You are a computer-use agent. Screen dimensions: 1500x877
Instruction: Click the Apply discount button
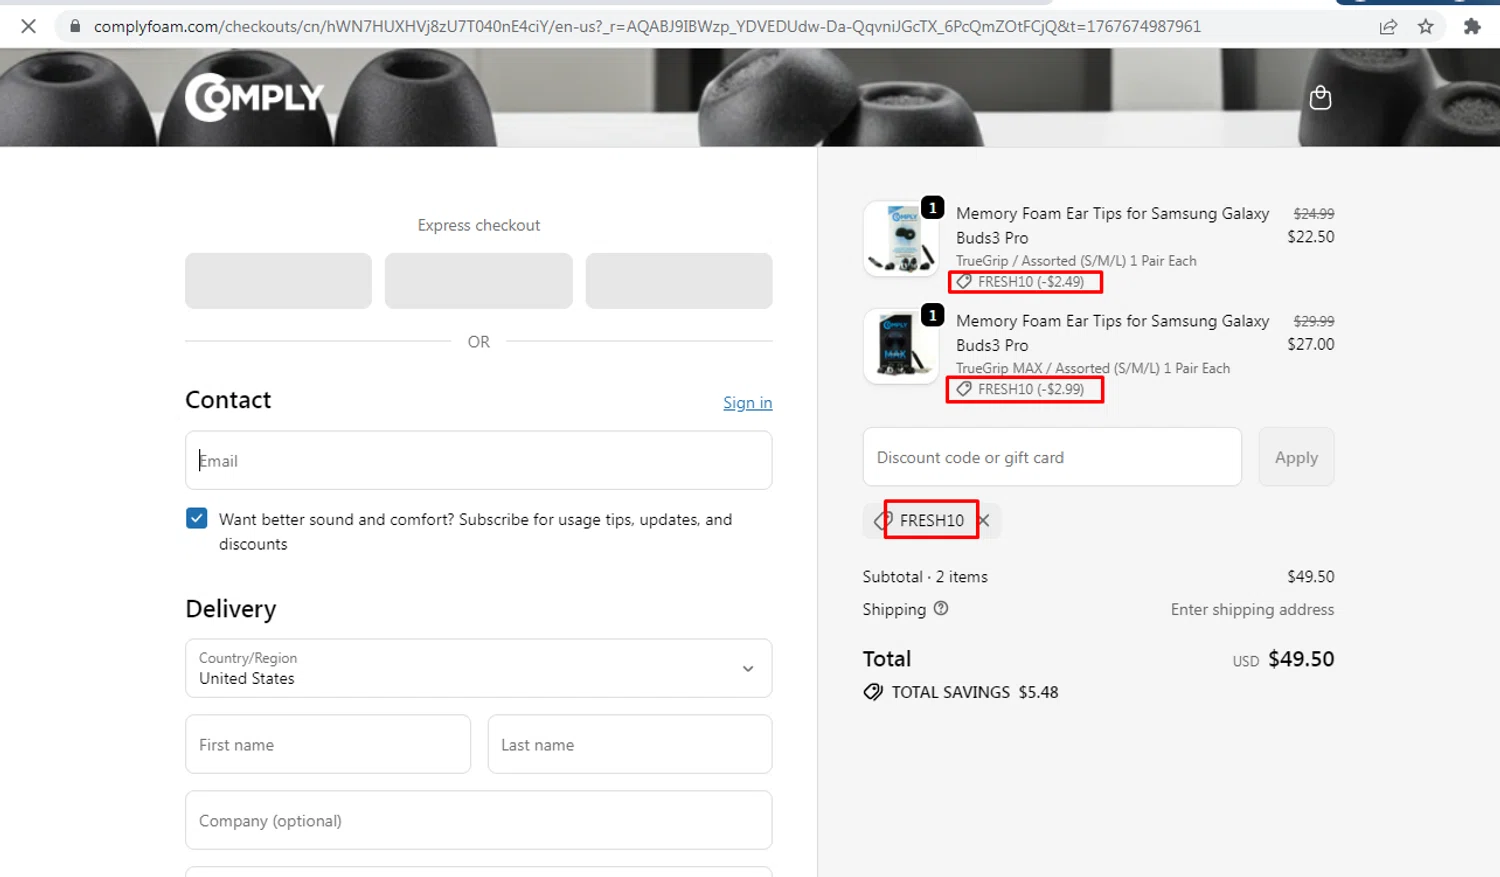[x=1296, y=457]
